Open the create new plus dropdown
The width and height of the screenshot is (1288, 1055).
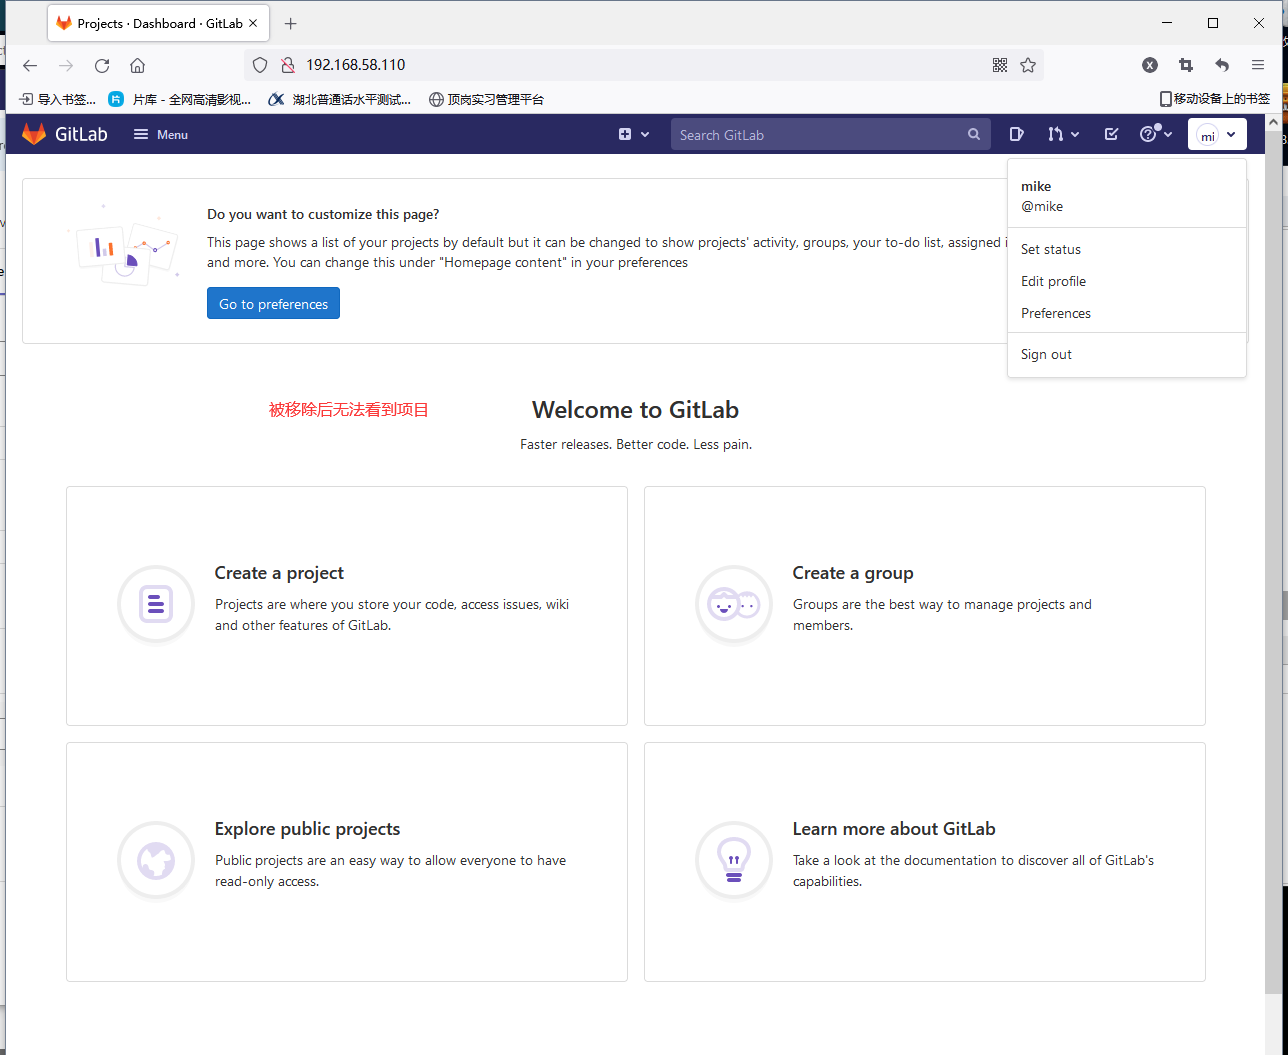pos(634,134)
